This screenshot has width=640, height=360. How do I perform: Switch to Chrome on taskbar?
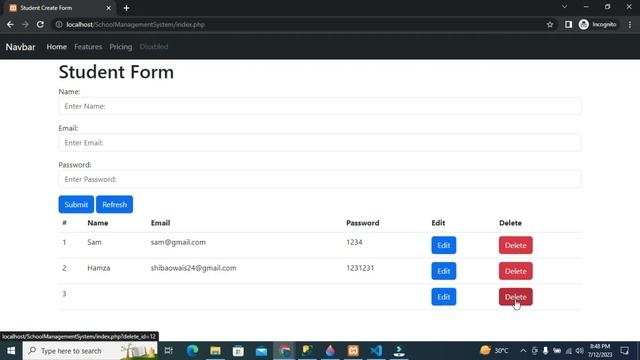[x=284, y=351]
